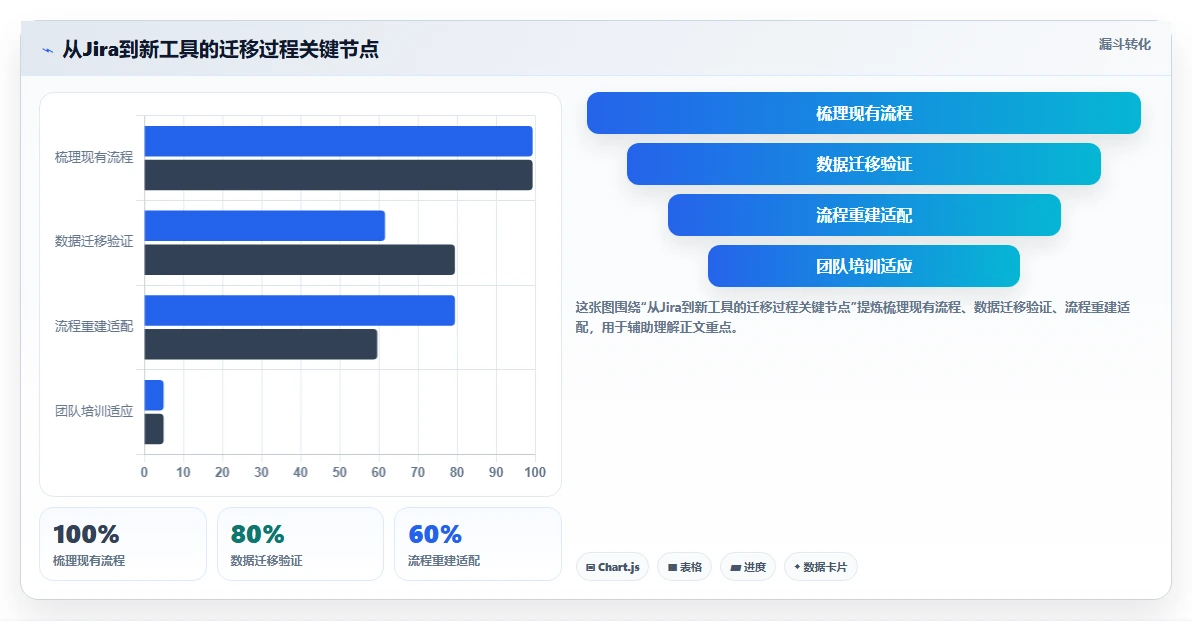Open the 80% 数据迁移验证 stat card
The image size is (1192, 621).
[300, 544]
